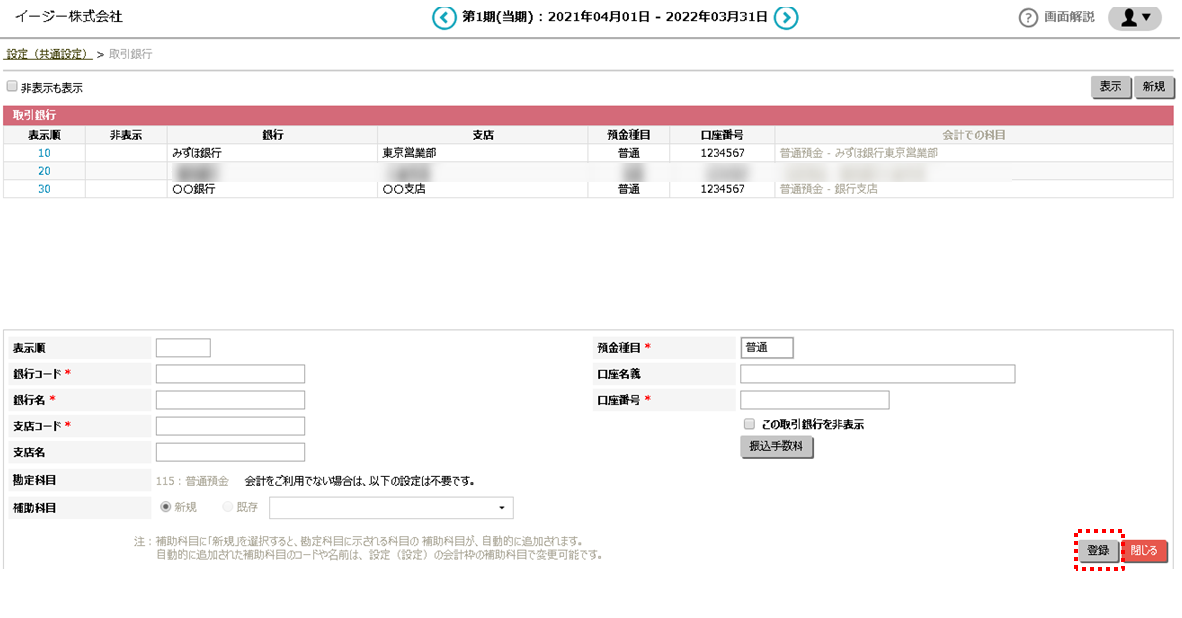Click the 表示 button
Screen dimensions: 1182x618
(x=1110, y=87)
